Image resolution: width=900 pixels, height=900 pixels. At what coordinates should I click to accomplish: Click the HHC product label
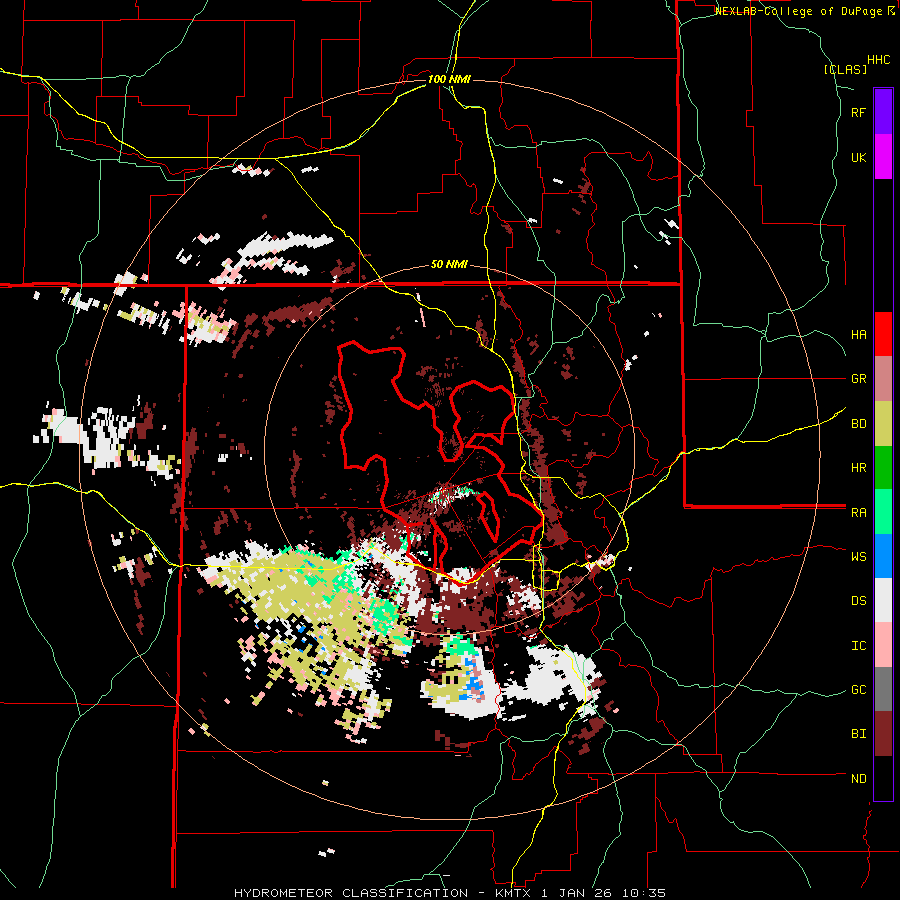(x=879, y=60)
